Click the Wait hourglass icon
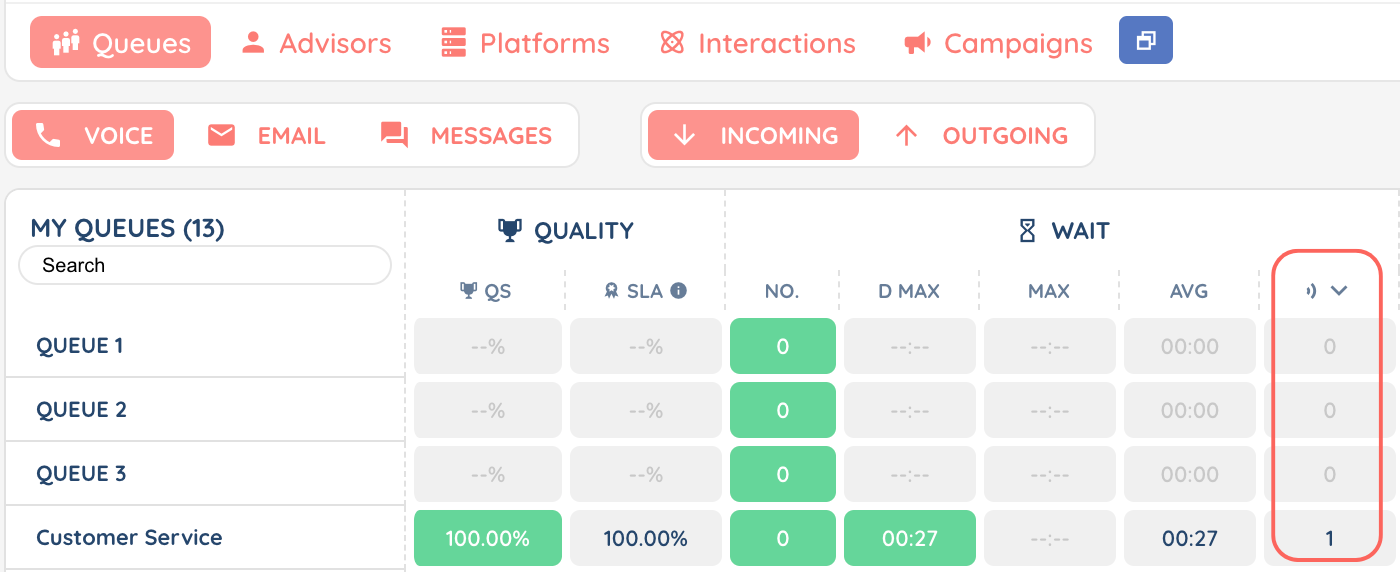 (1027, 231)
